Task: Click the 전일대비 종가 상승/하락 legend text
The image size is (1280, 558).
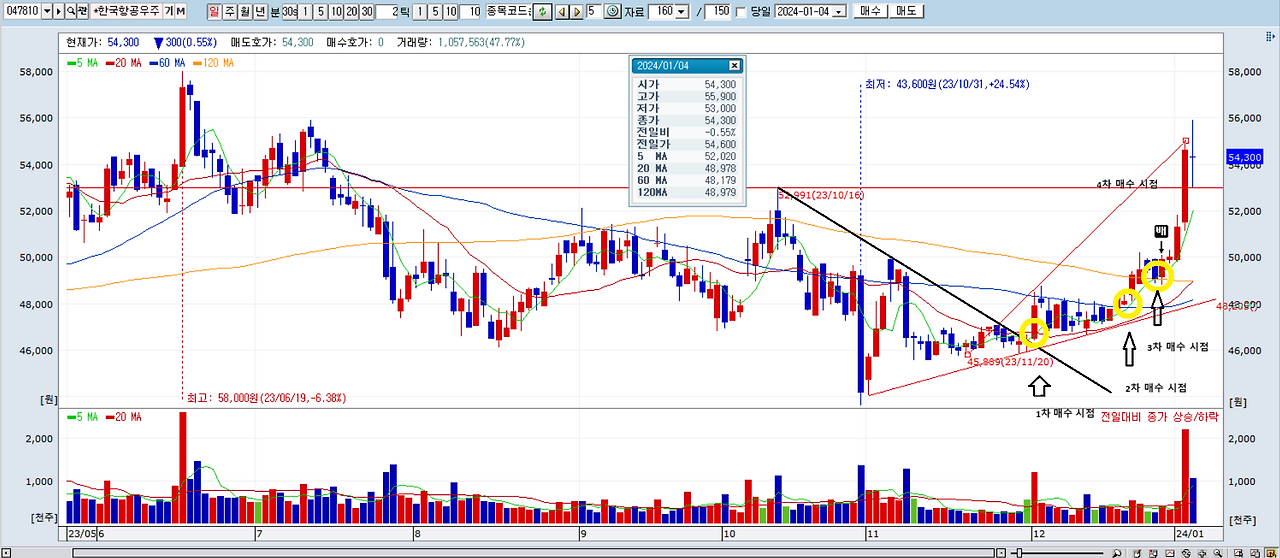Action: click(x=1160, y=416)
